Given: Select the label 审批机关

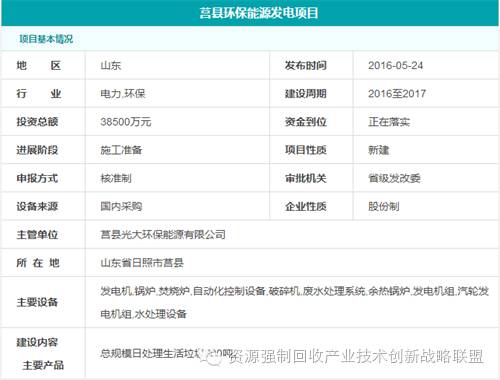Looking at the screenshot, I should click(306, 178).
